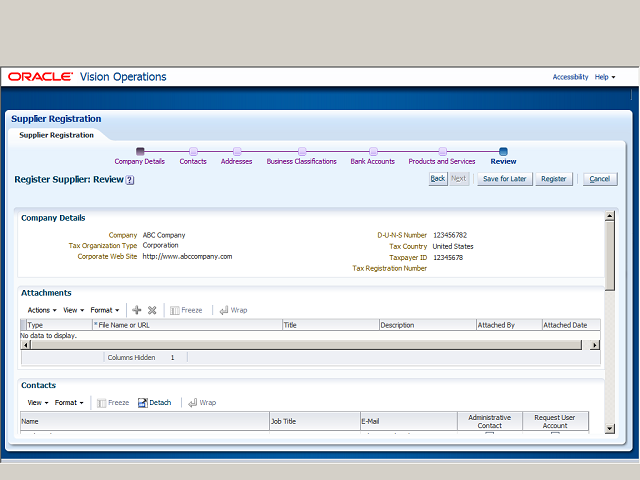Screen dimensions: 640x480
Task: Click the add attachment plus icon
Action: click(136, 310)
